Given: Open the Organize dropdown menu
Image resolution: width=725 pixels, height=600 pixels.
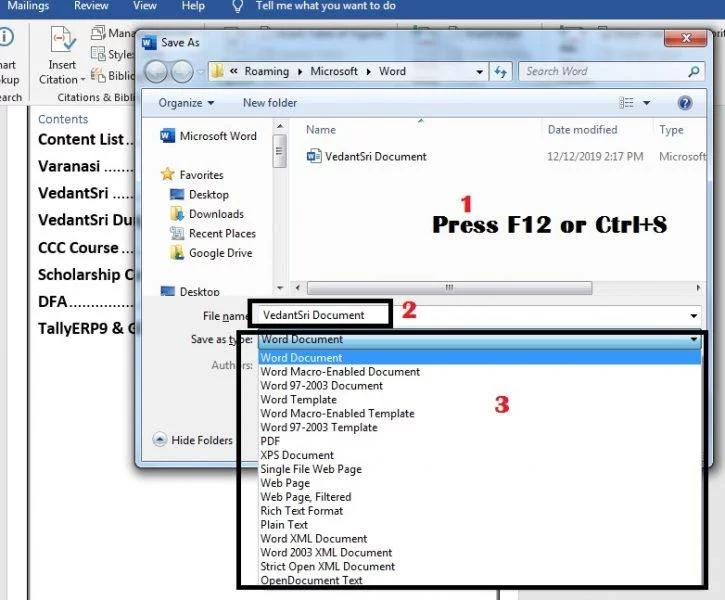Looking at the screenshot, I should point(186,103).
